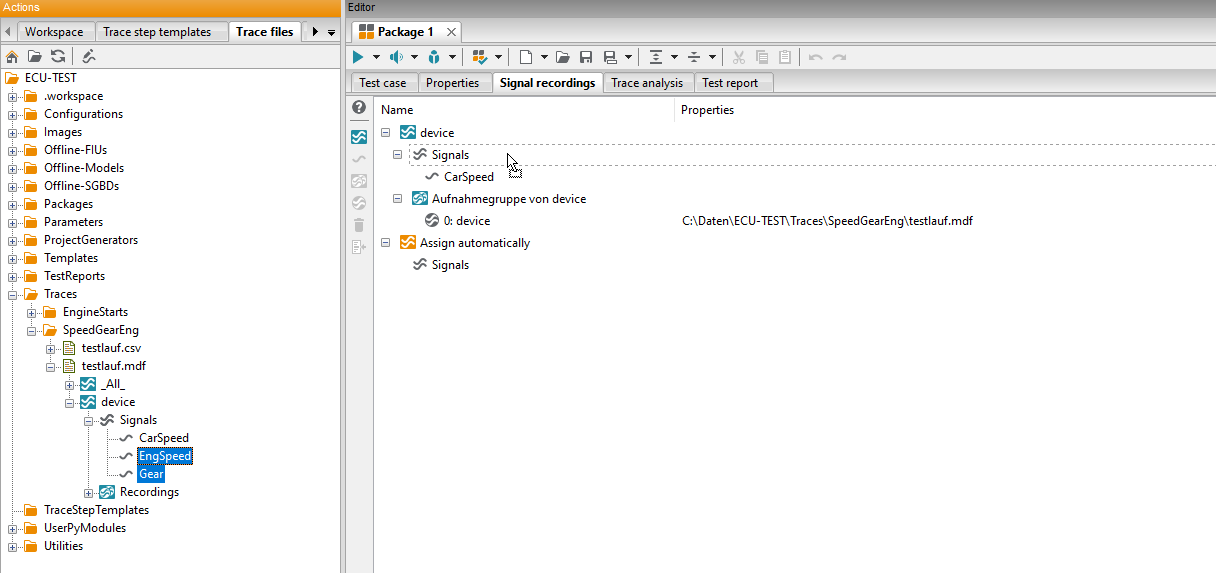1216x573 pixels.
Task: Click the add signal group icon in side toolbar
Action: tap(359, 137)
